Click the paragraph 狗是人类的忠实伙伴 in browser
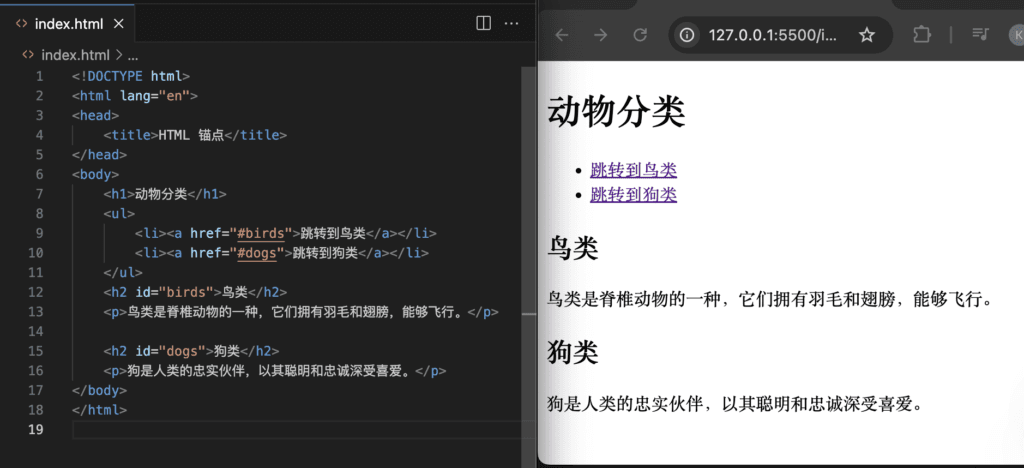 pos(736,403)
